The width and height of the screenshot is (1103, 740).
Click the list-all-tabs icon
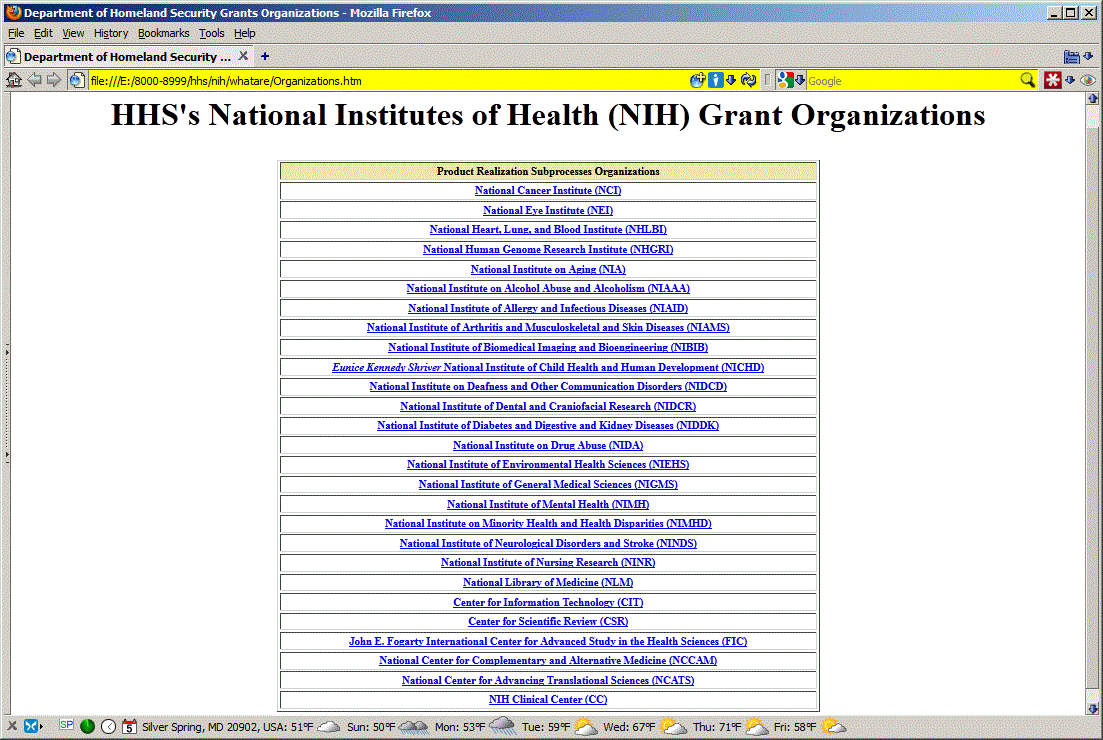pyautogui.click(x=1071, y=57)
